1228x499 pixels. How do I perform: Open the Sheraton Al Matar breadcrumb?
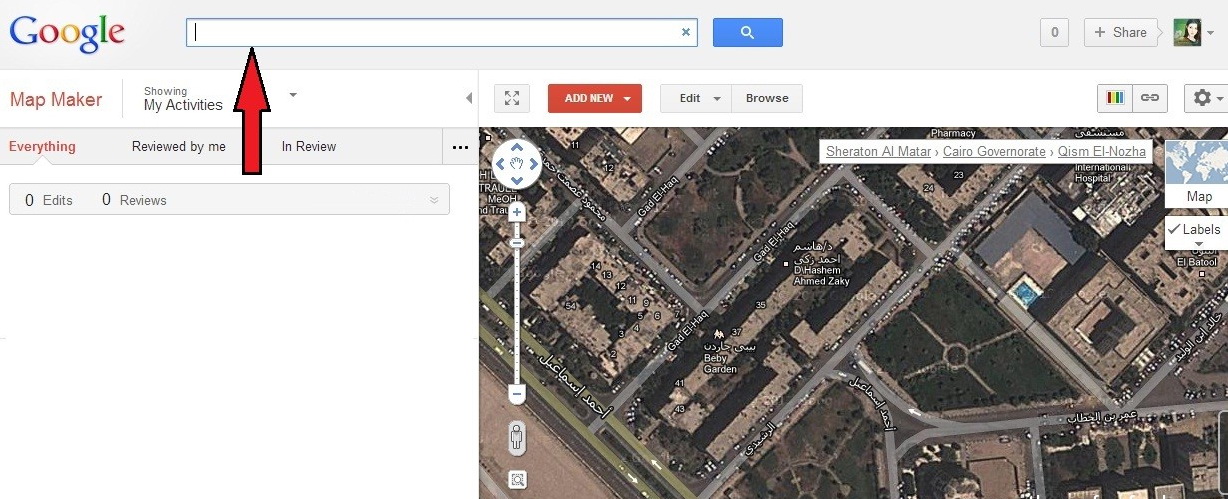(x=877, y=152)
